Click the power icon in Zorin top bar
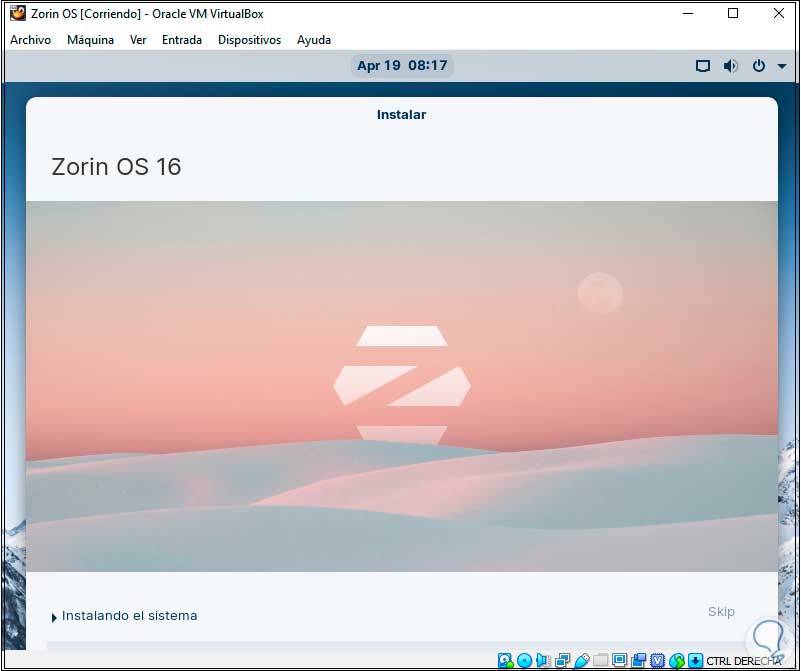The image size is (801, 671). click(759, 66)
